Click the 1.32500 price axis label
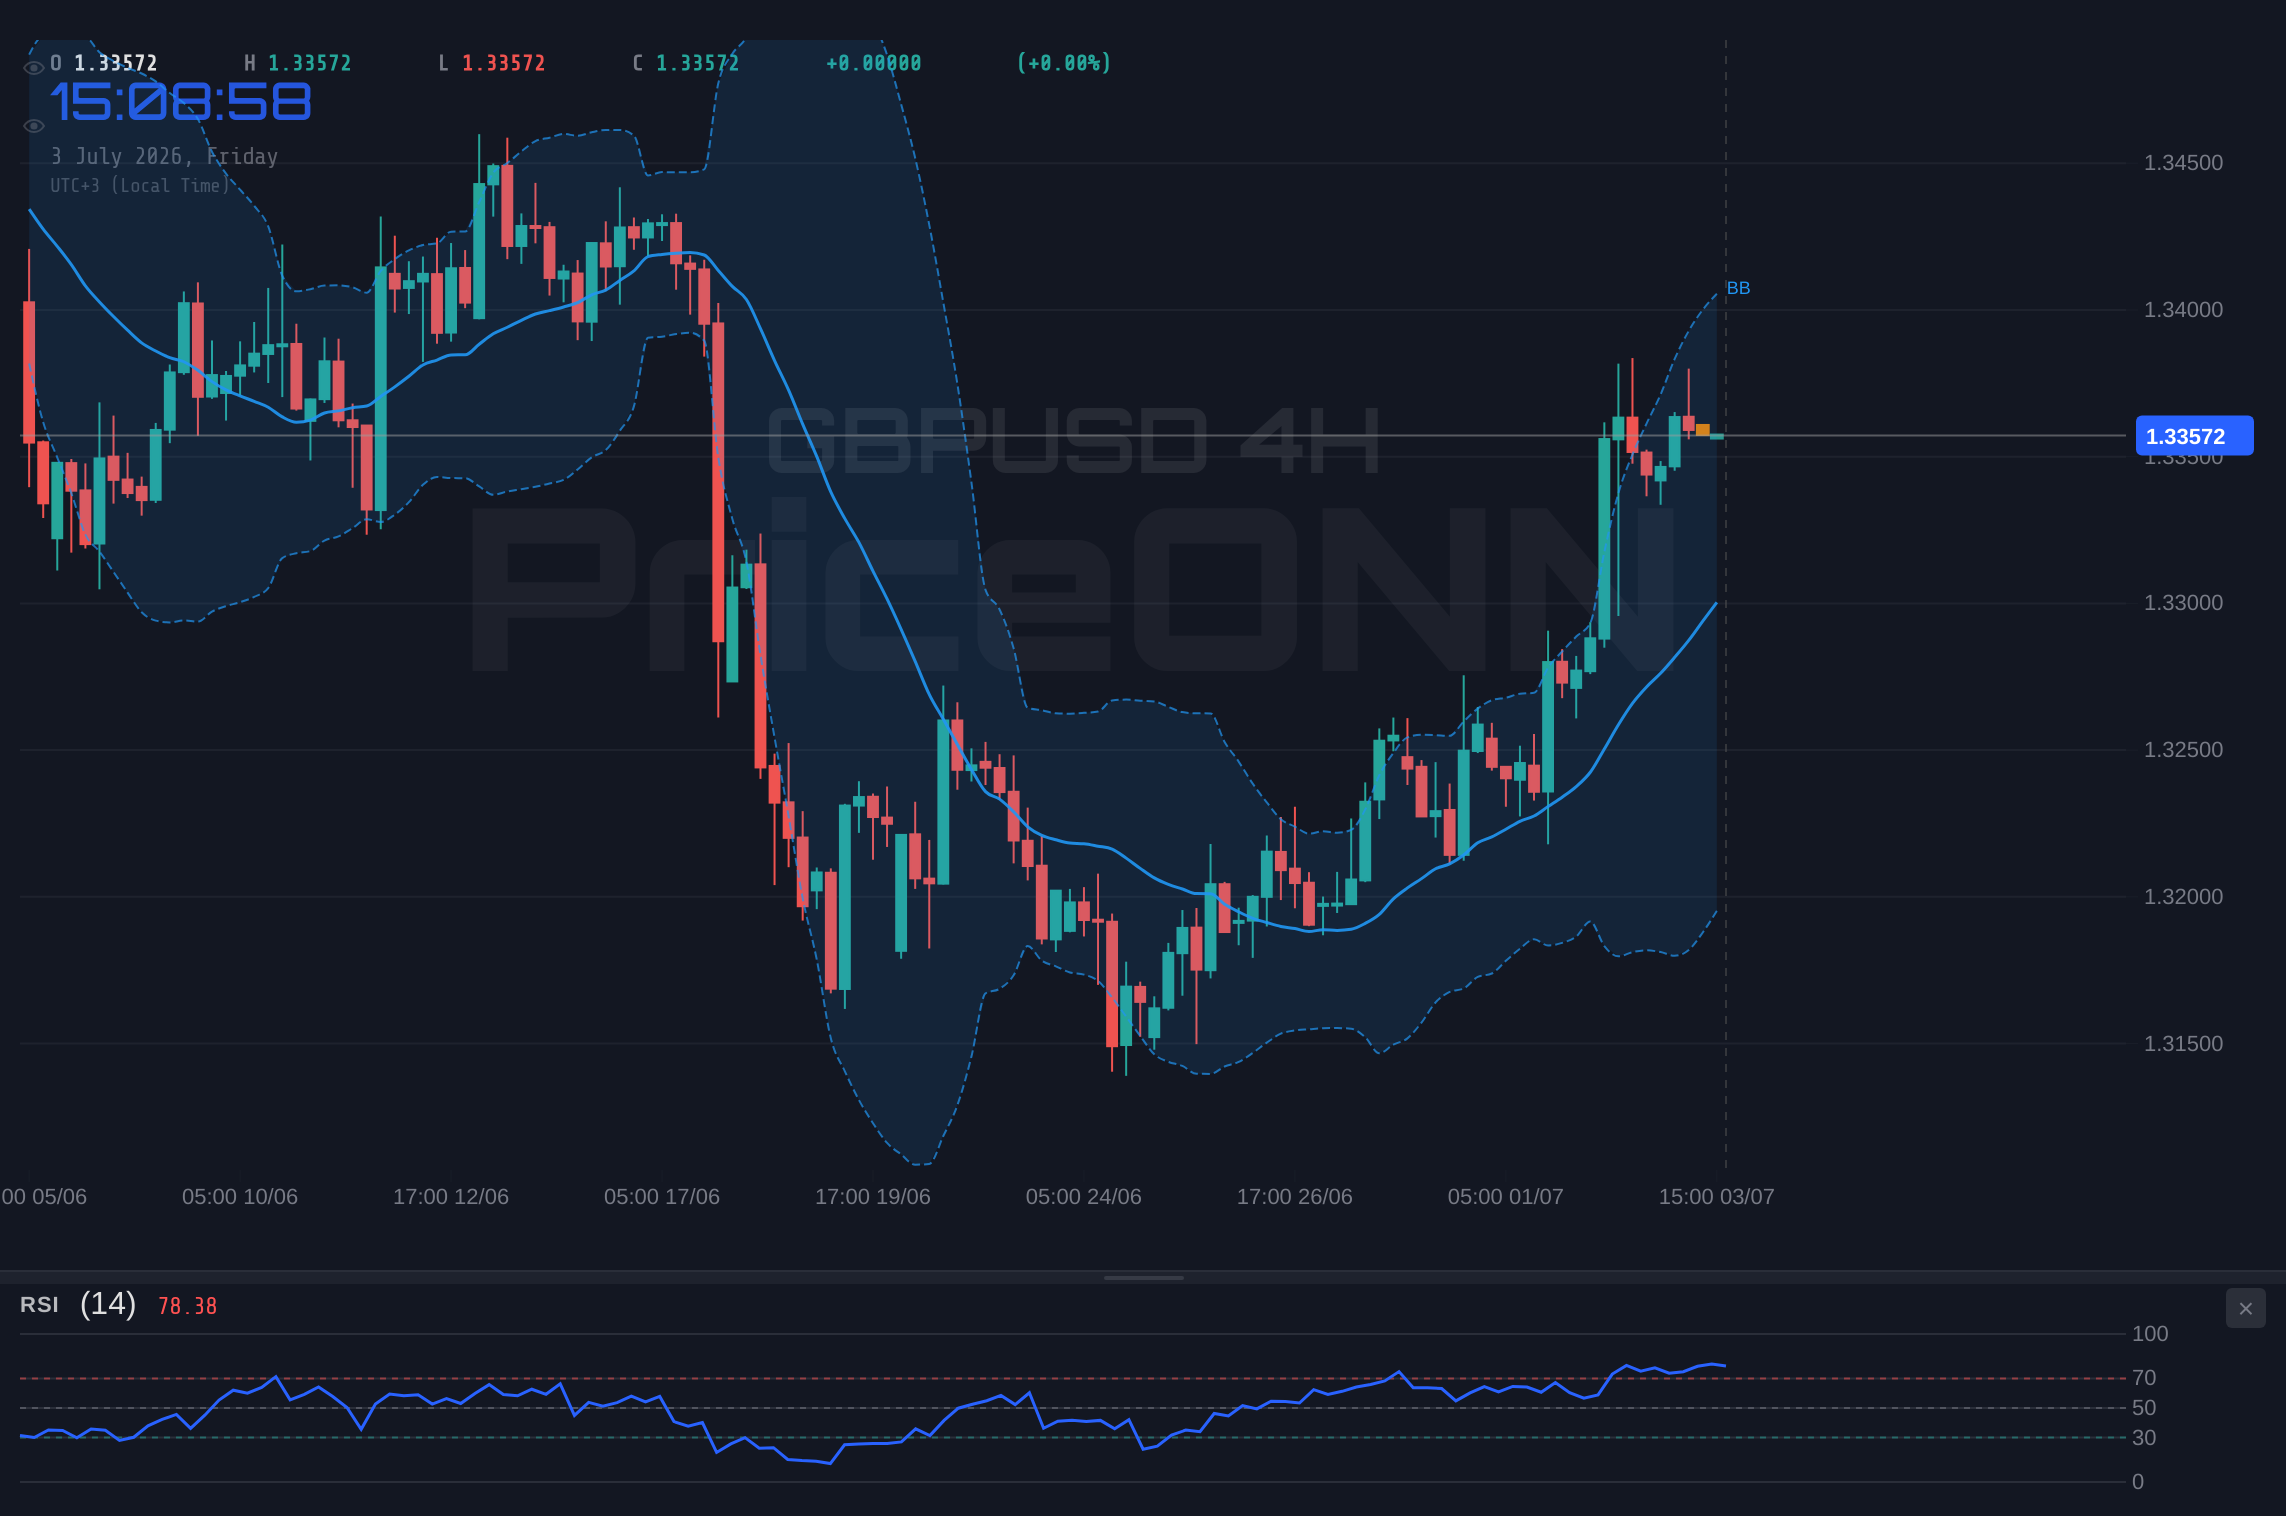 coord(2183,750)
